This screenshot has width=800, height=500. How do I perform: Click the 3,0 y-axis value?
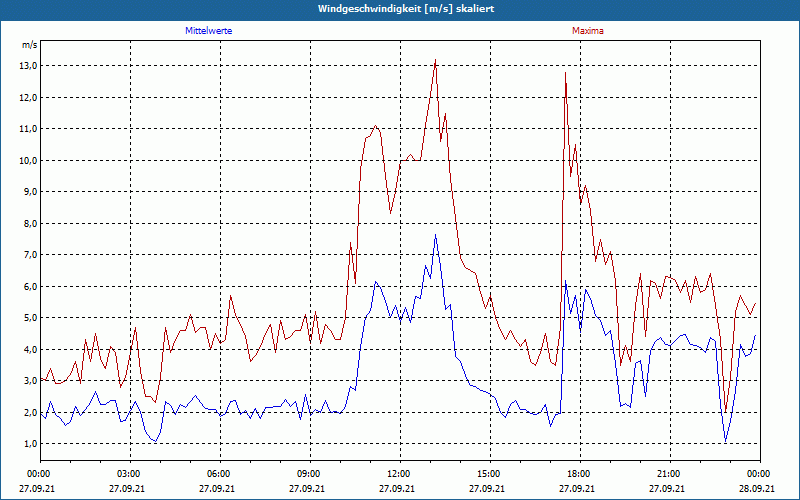pyautogui.click(x=30, y=381)
